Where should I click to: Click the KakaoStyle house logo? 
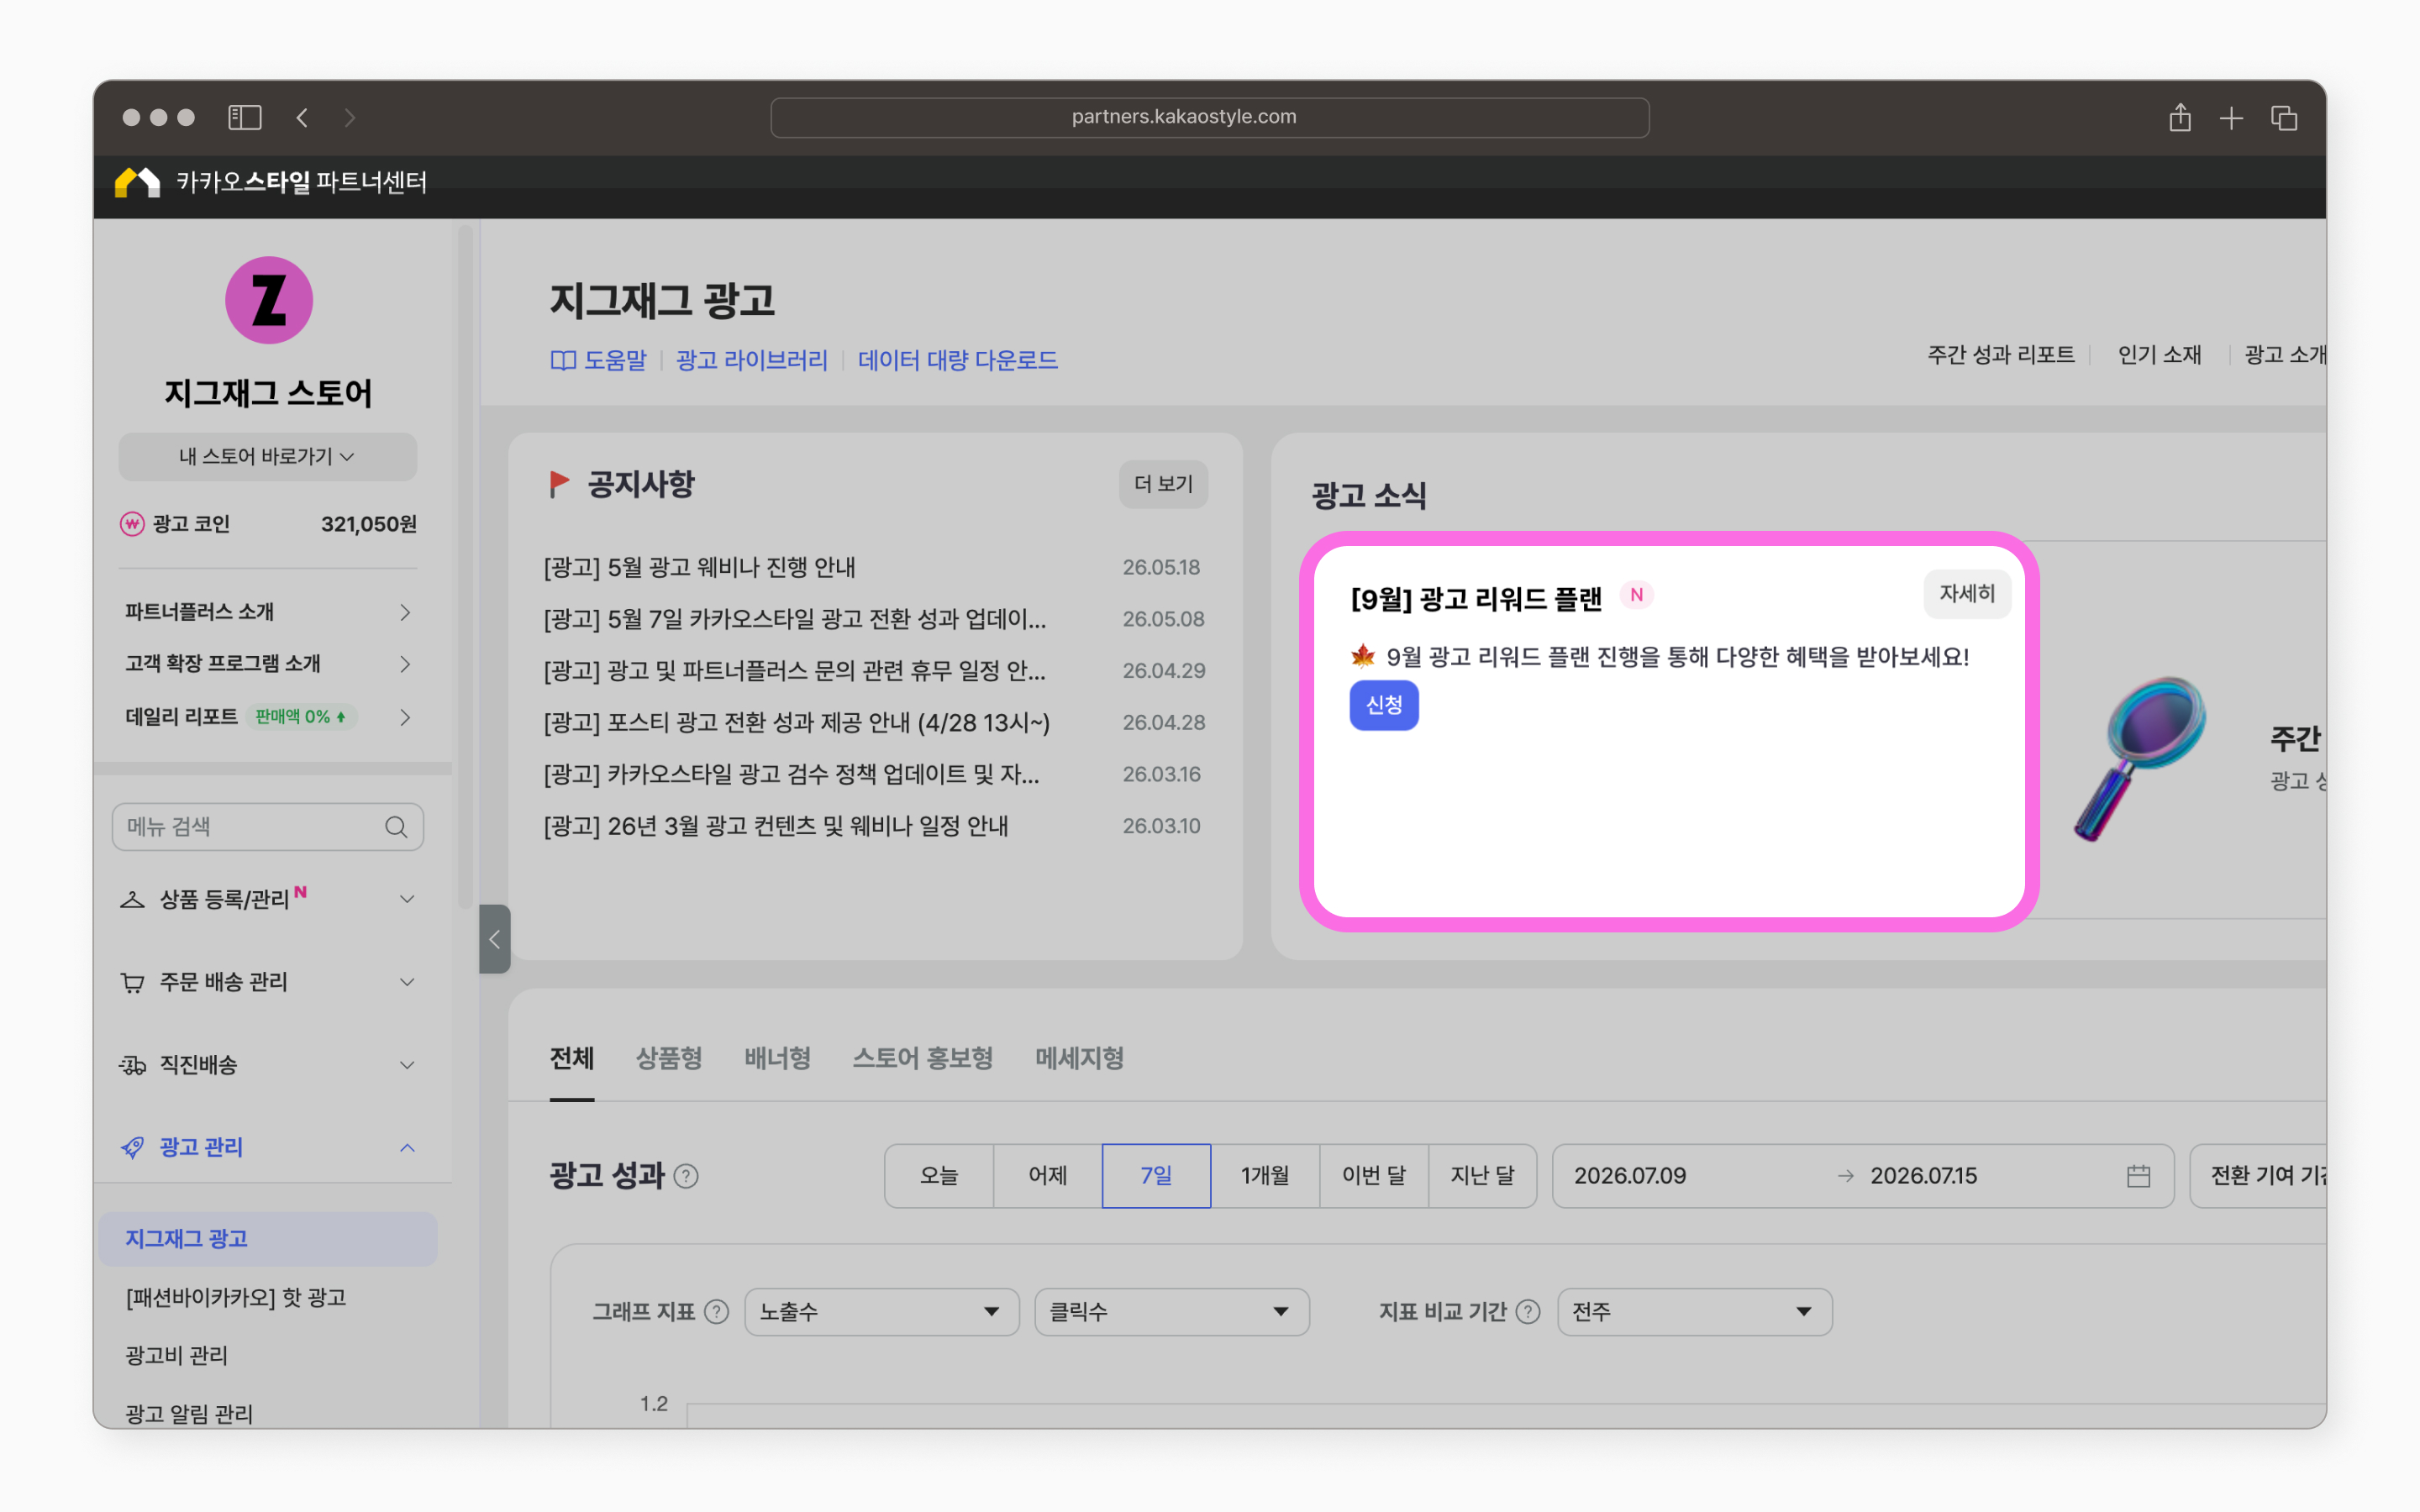tap(138, 182)
